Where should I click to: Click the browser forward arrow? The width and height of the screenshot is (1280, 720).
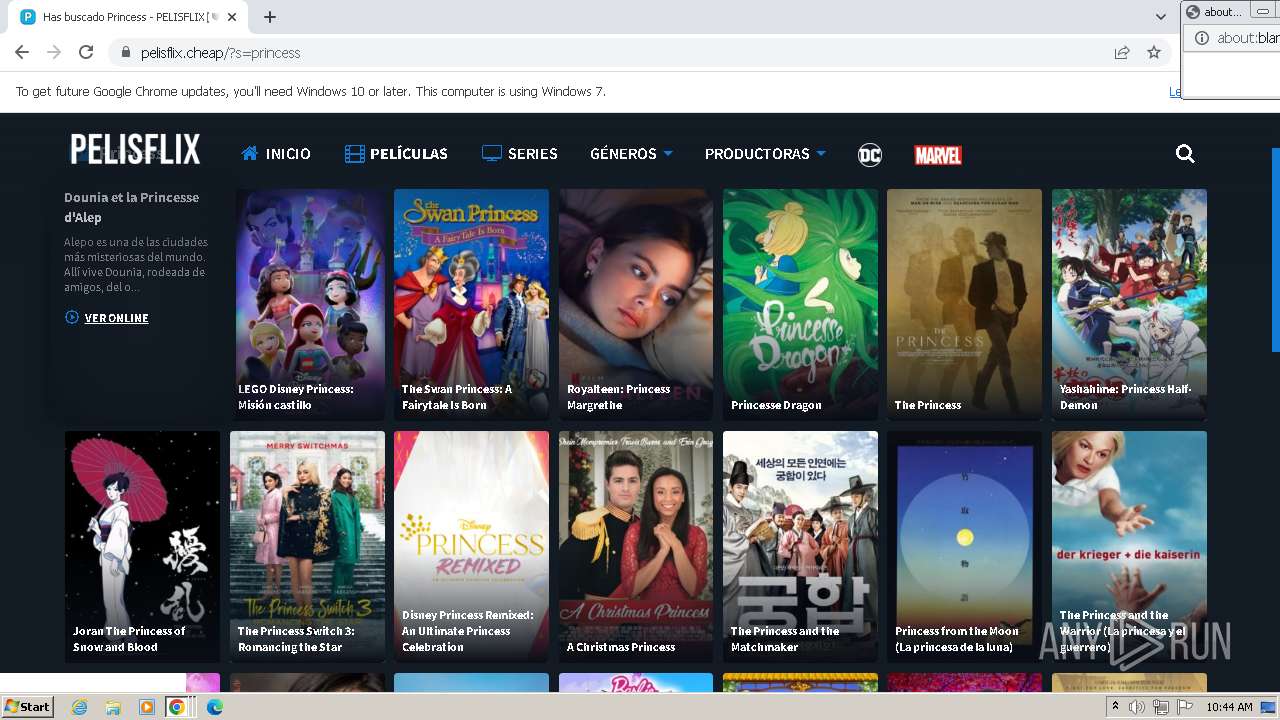click(54, 52)
